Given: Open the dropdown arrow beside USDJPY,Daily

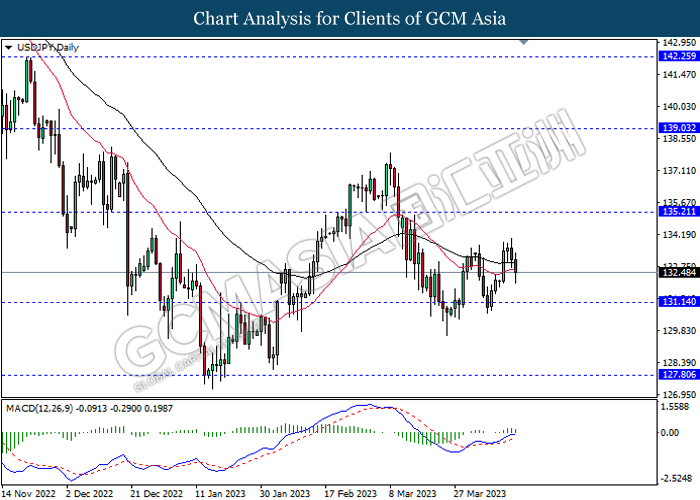Looking at the screenshot, I should click(8, 47).
